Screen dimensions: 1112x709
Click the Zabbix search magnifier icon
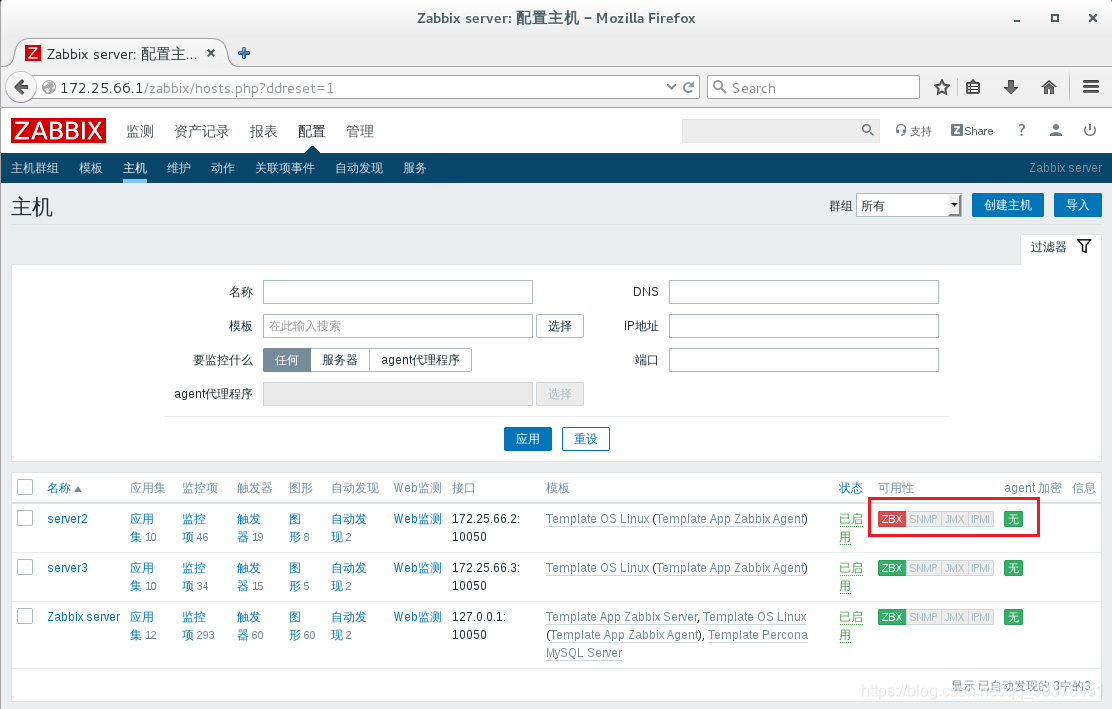[x=867, y=130]
